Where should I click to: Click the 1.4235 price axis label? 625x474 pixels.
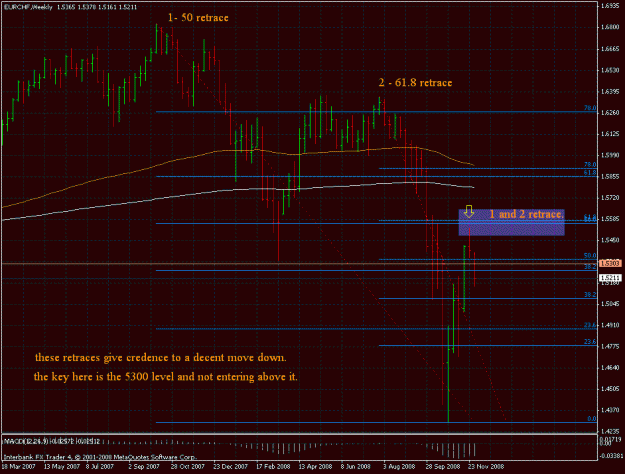point(610,431)
